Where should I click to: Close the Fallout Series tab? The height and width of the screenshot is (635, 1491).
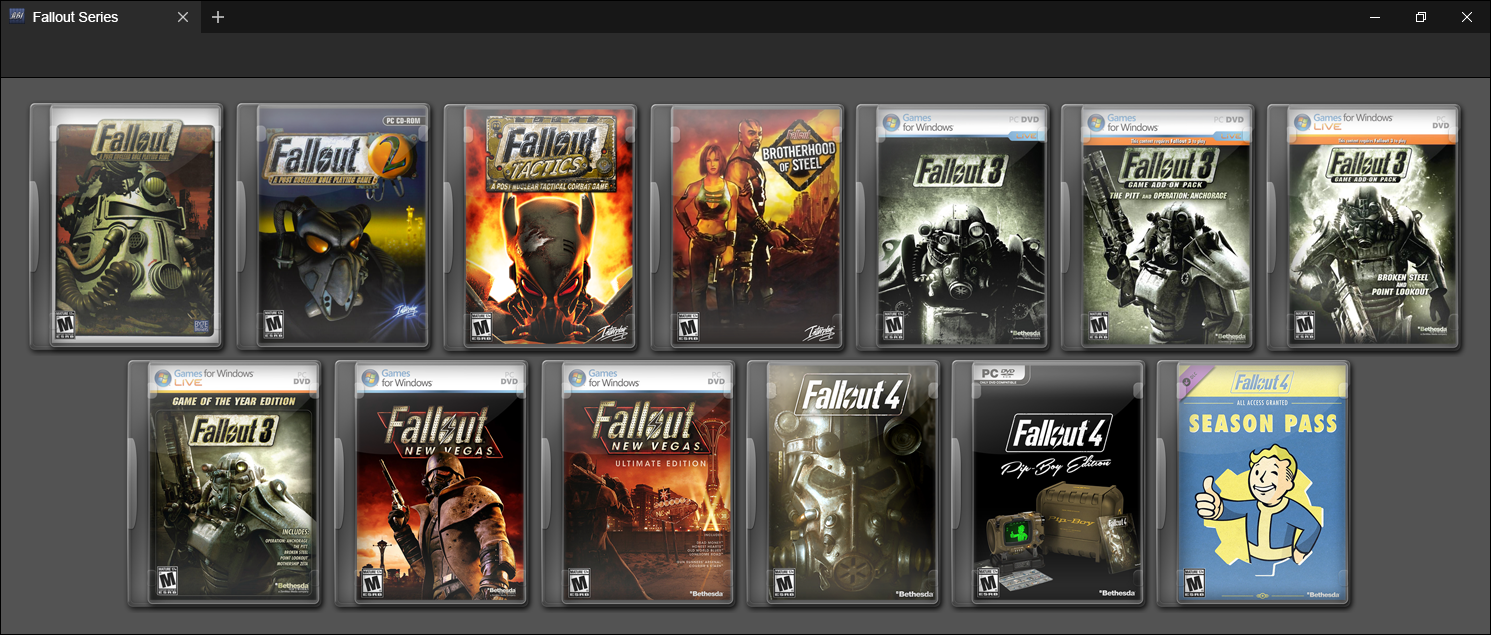pos(183,17)
